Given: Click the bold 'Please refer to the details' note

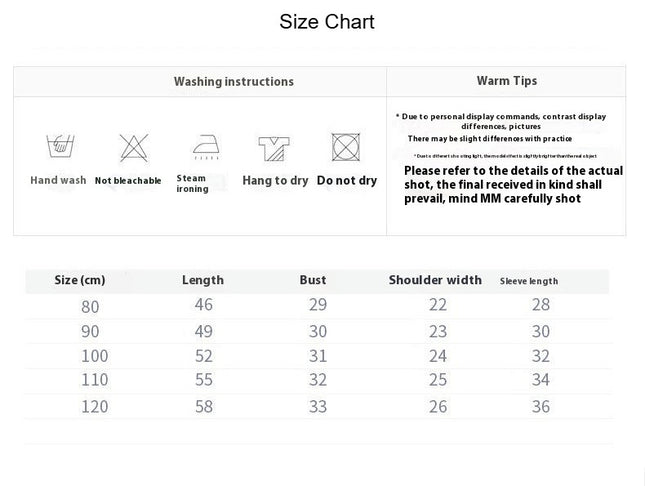Looking at the screenshot, I should coord(513,184).
